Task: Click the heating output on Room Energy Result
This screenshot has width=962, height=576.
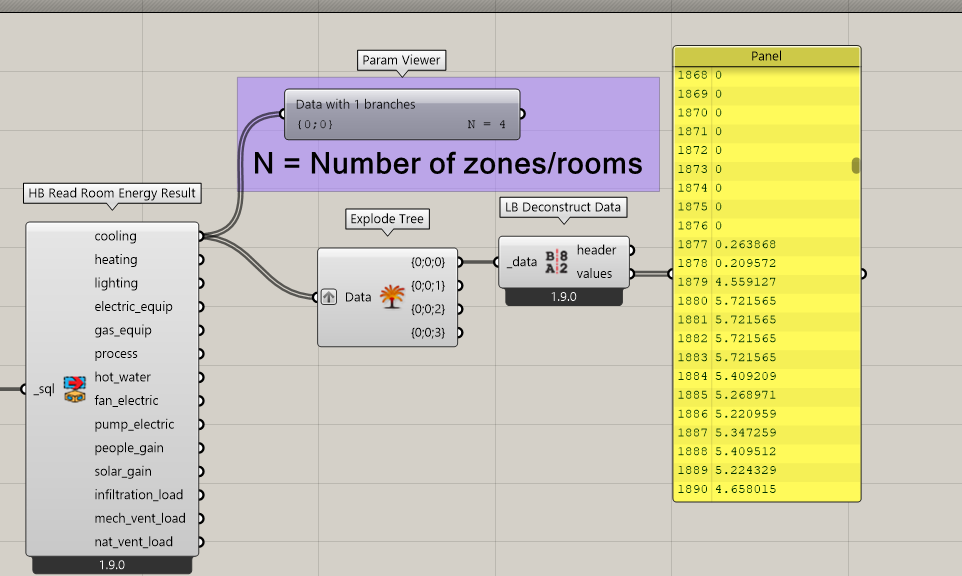Action: click(116, 259)
